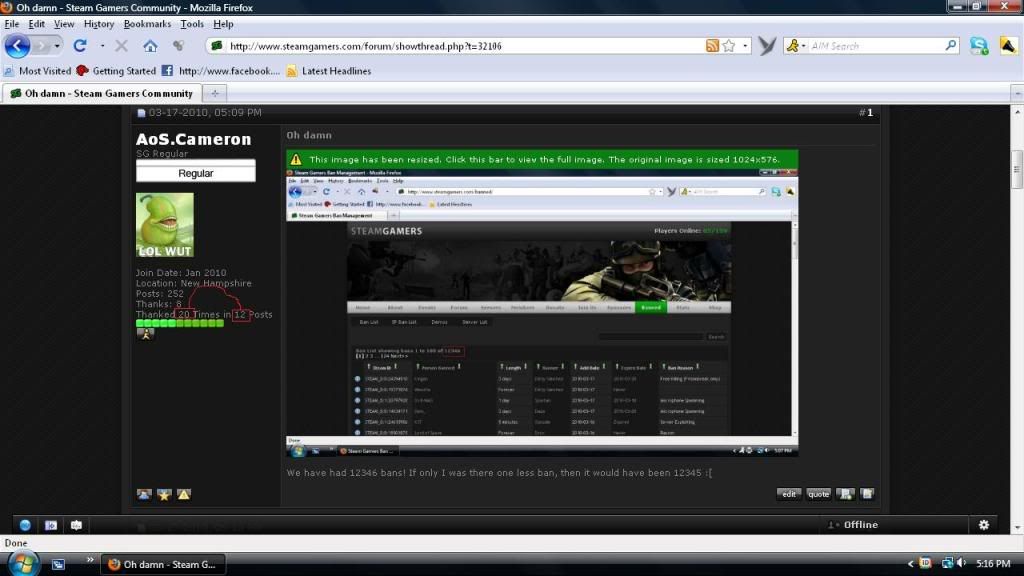
Task: Click the stop loading X icon
Action: click(121, 46)
